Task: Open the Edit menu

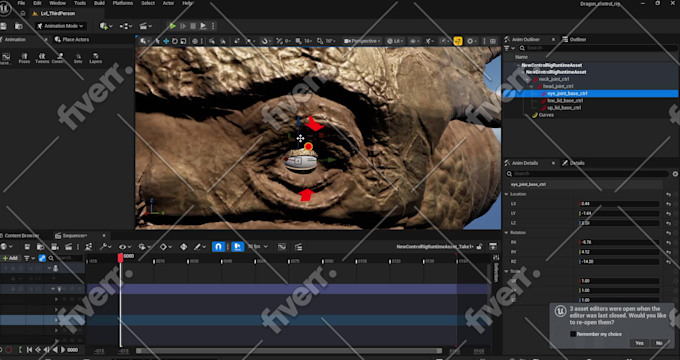Action: pos(37,3)
